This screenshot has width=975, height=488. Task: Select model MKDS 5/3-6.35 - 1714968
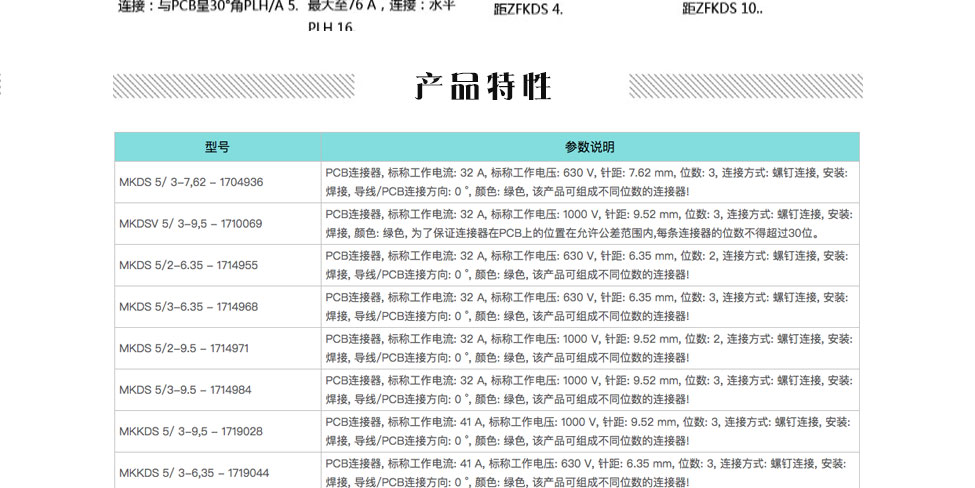tap(188, 307)
